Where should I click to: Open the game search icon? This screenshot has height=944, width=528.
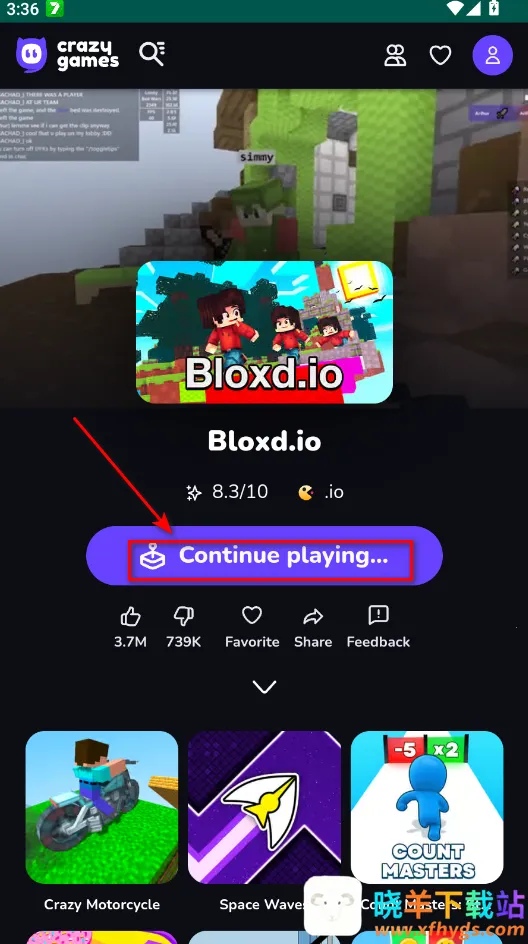click(152, 54)
